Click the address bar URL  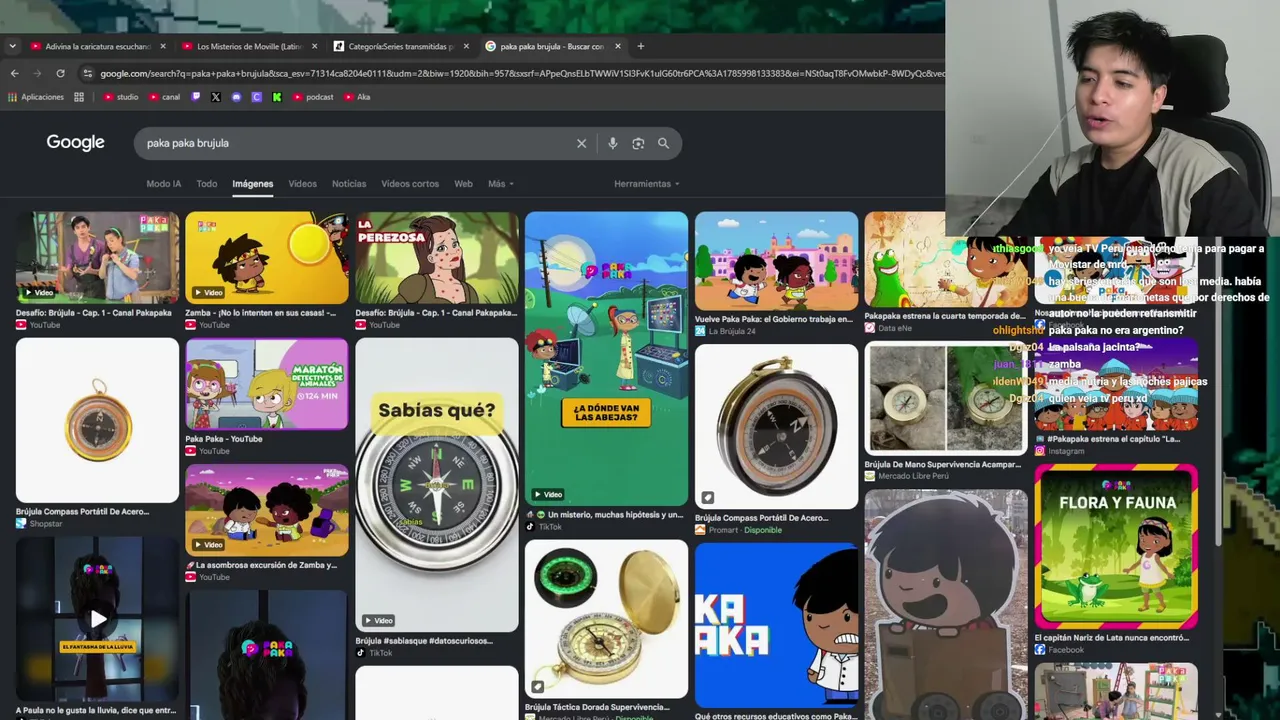click(520, 73)
